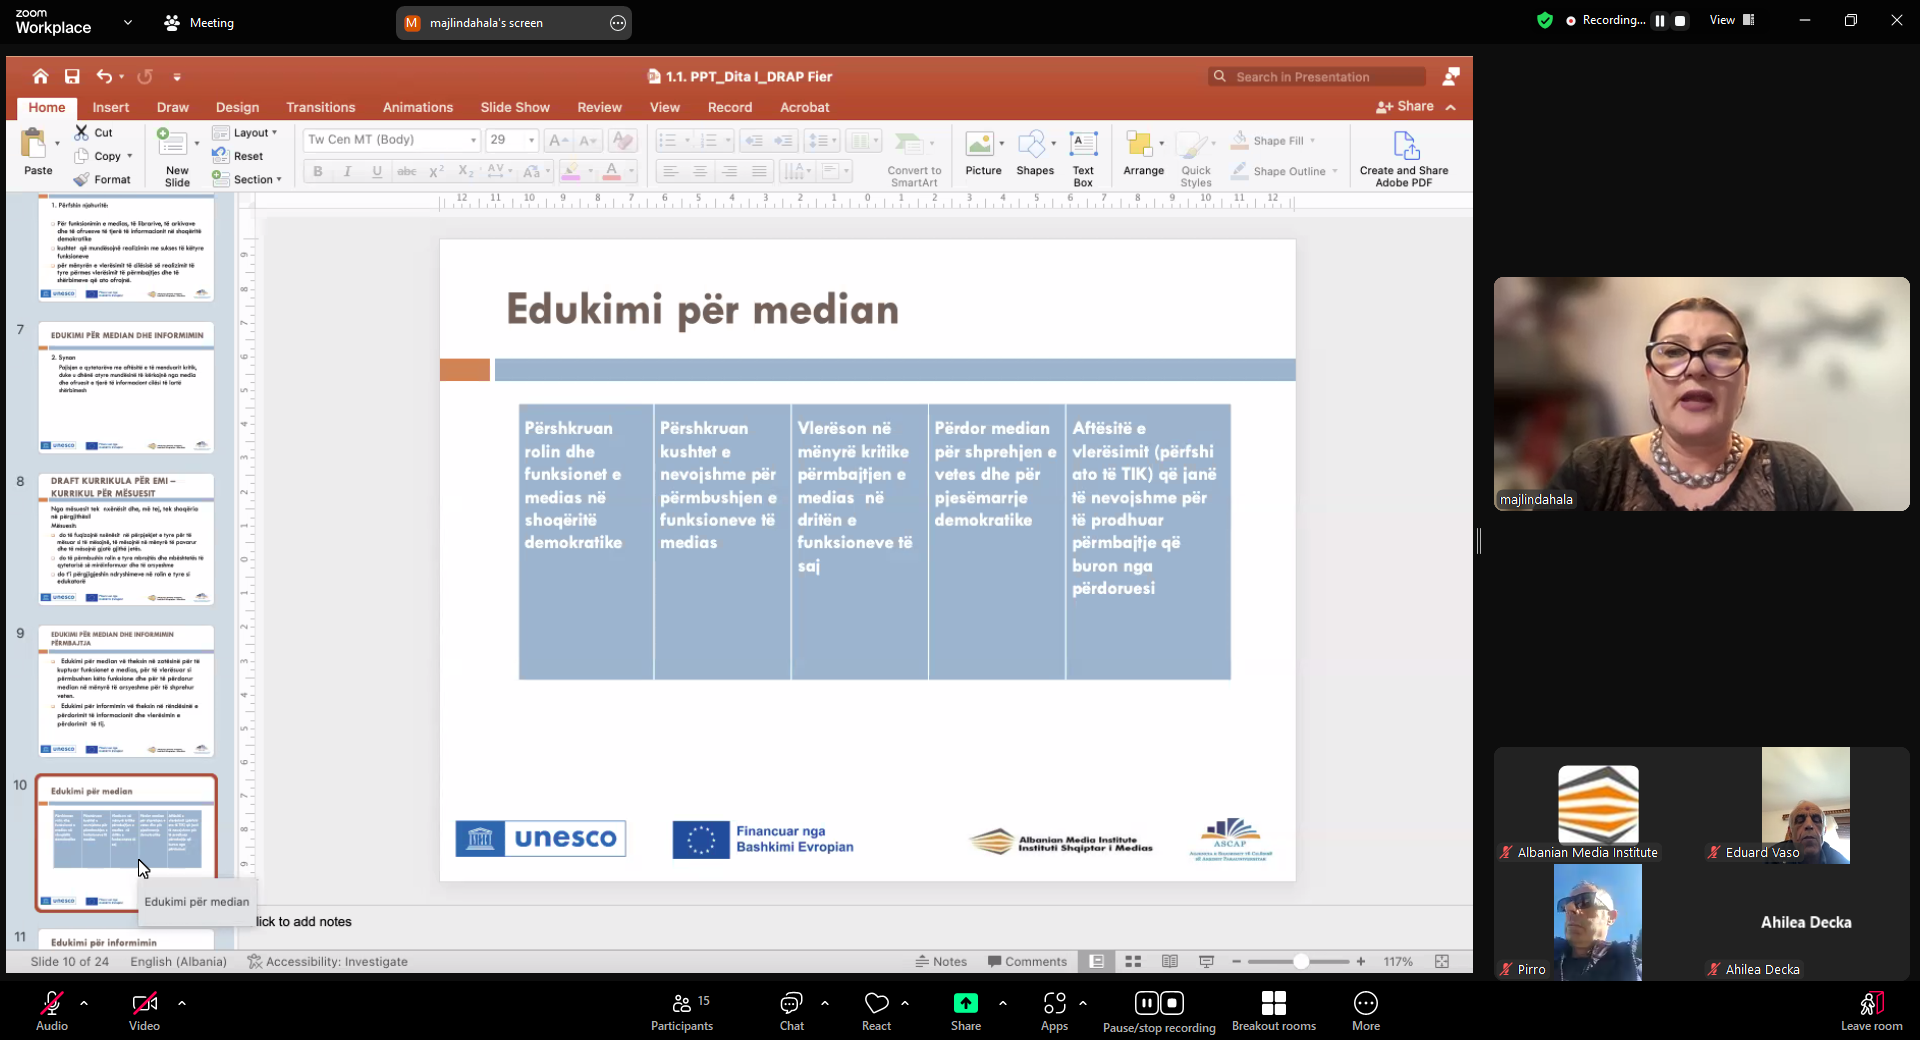The width and height of the screenshot is (1920, 1040).
Task: Open the Zoom Chat panel
Action: (x=792, y=1012)
